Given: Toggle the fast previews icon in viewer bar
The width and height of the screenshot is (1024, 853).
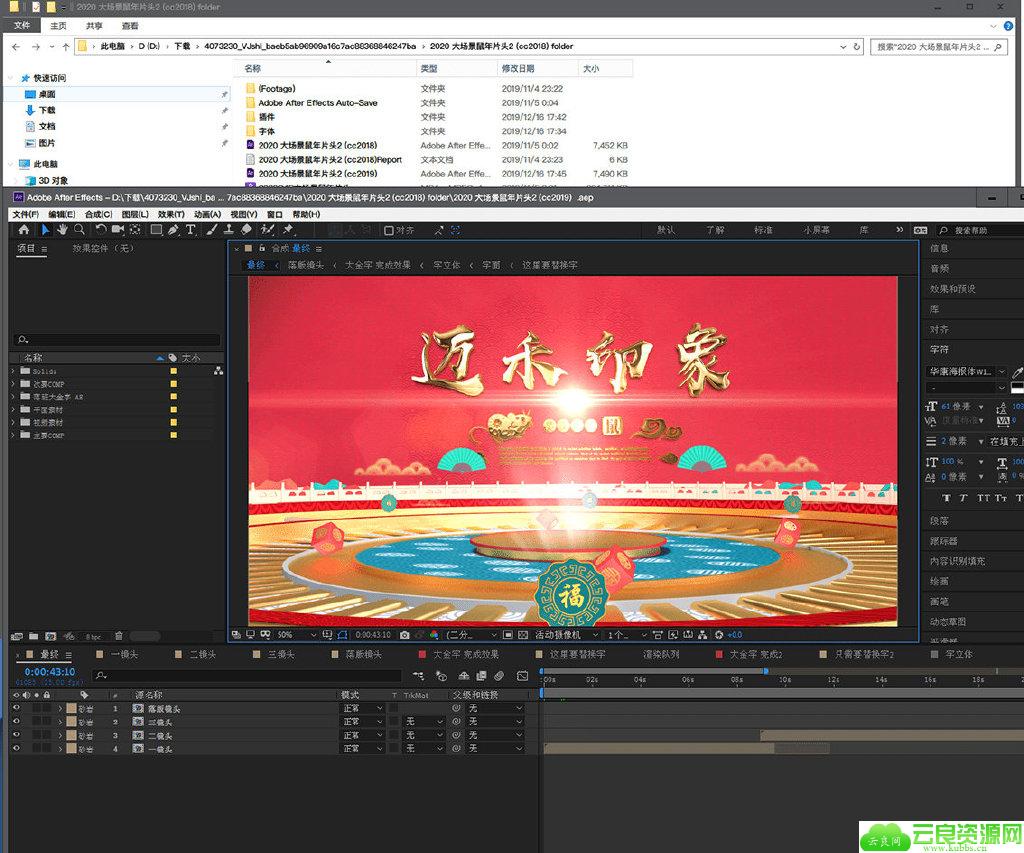Looking at the screenshot, I should click(x=671, y=635).
